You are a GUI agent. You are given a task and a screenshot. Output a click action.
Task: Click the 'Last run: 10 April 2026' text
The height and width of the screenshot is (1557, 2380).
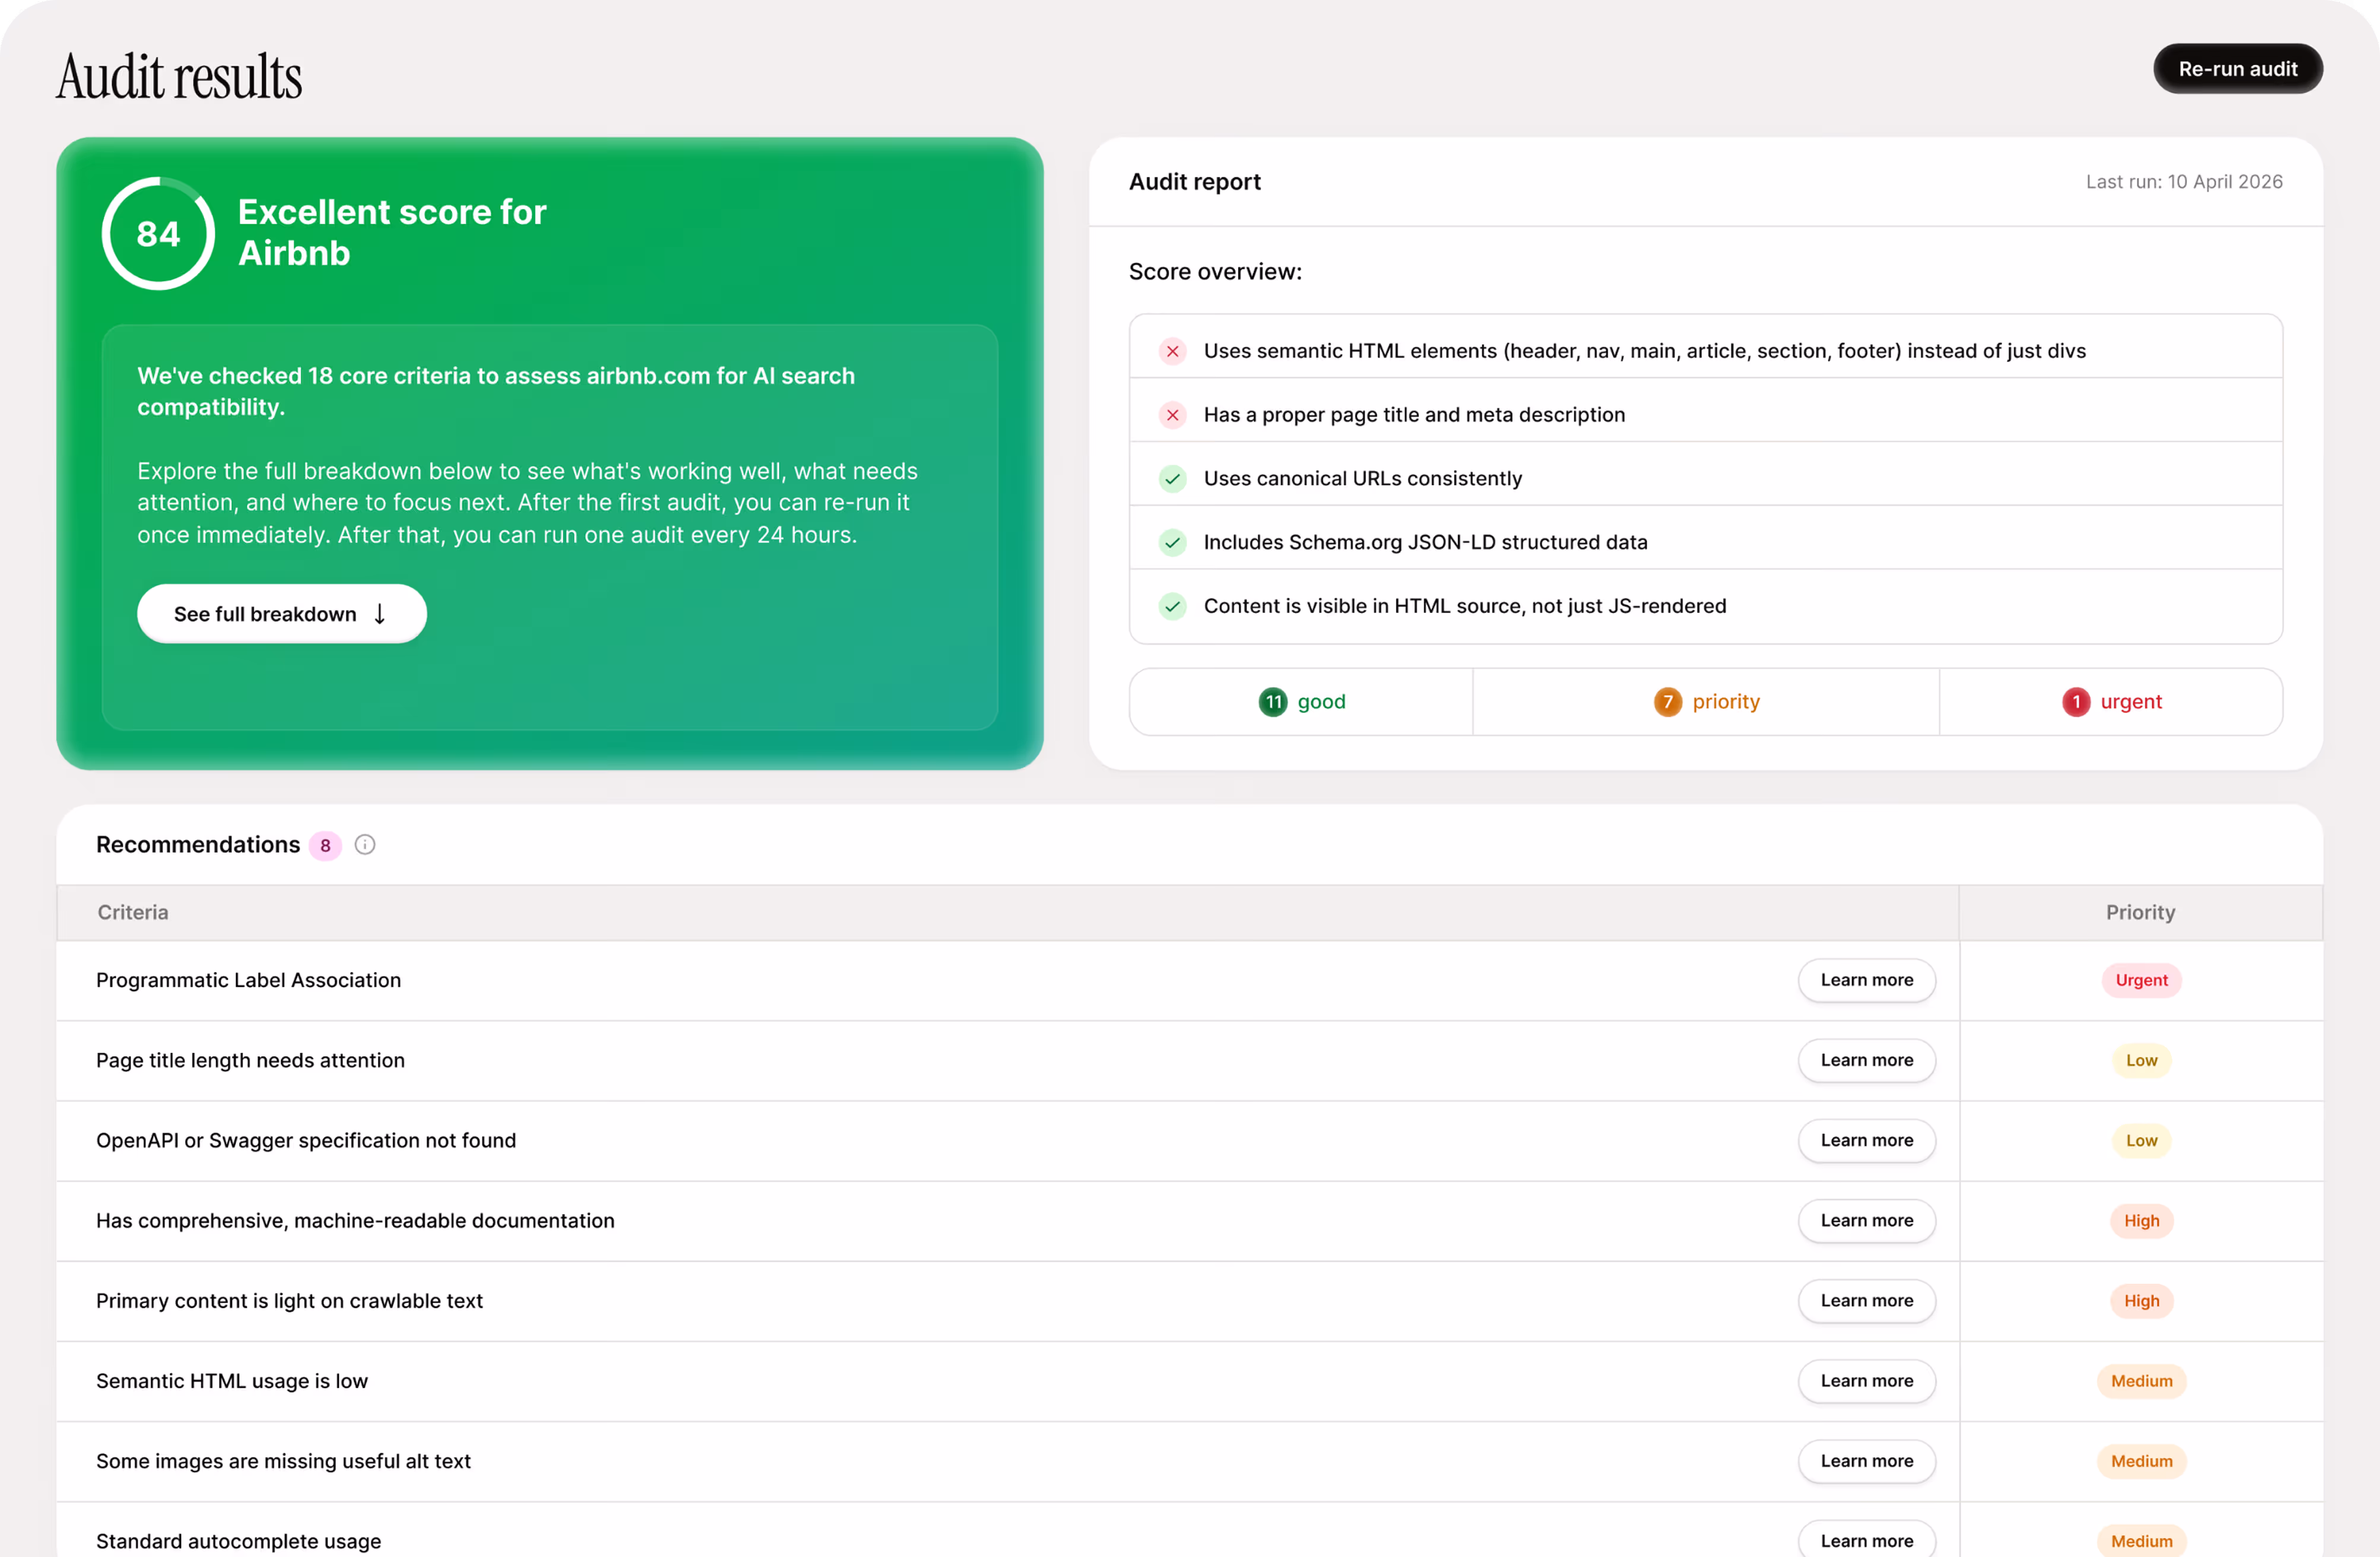point(2183,182)
